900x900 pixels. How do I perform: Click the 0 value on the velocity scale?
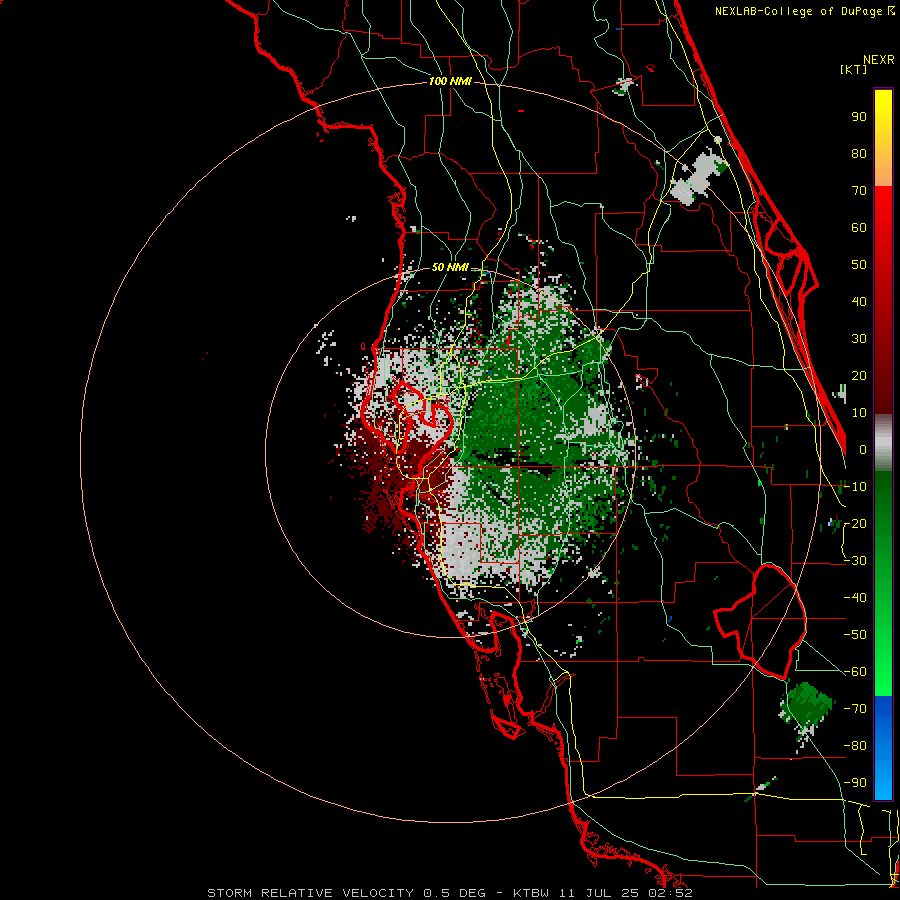click(x=863, y=449)
